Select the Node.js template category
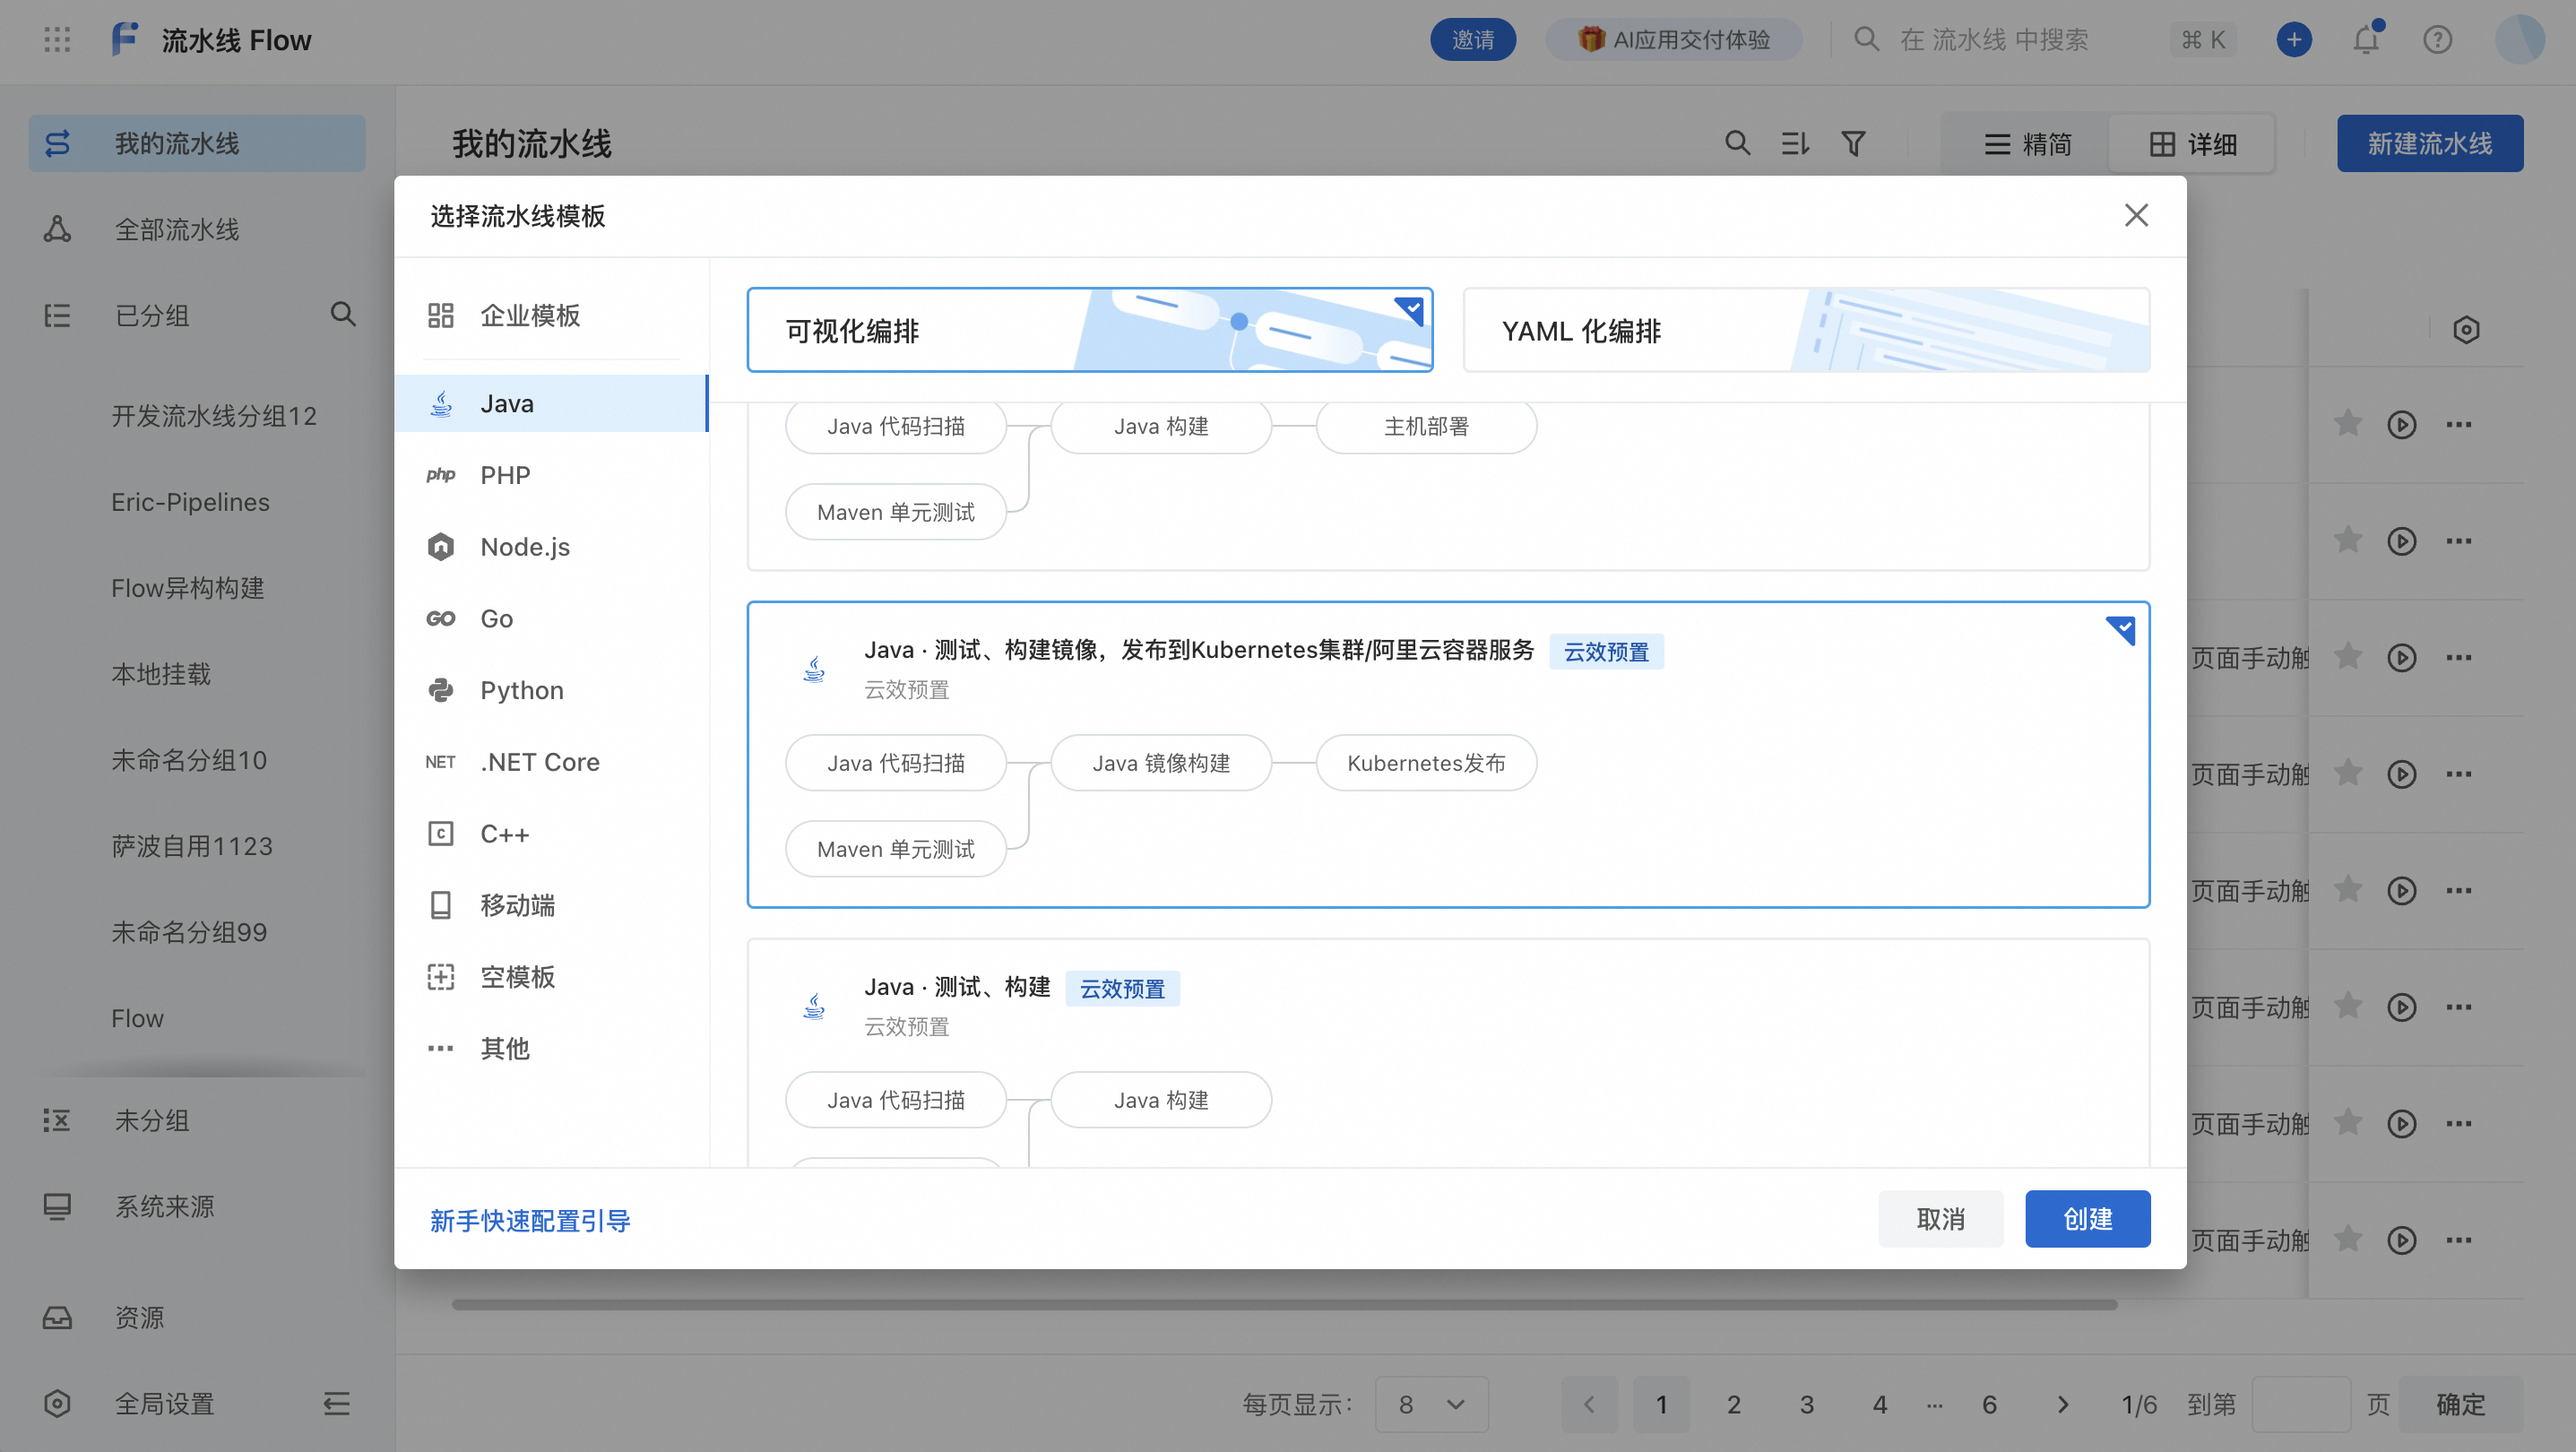The width and height of the screenshot is (2576, 1452). 552,547
